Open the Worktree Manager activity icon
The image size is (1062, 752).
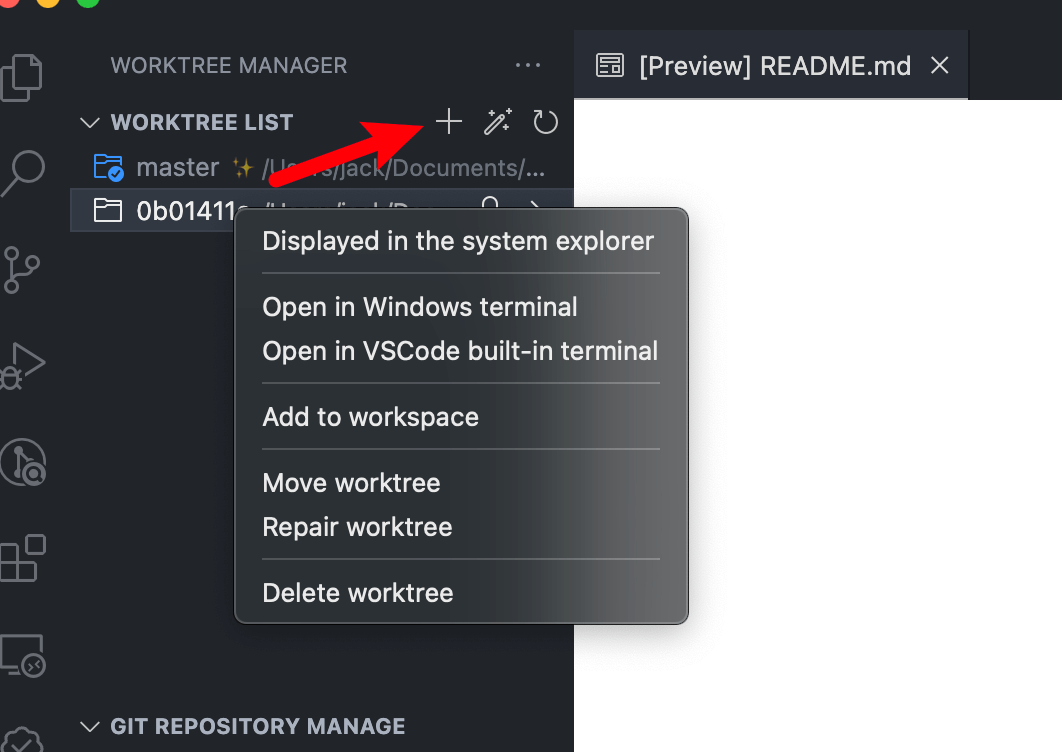pyautogui.click(x=23, y=463)
